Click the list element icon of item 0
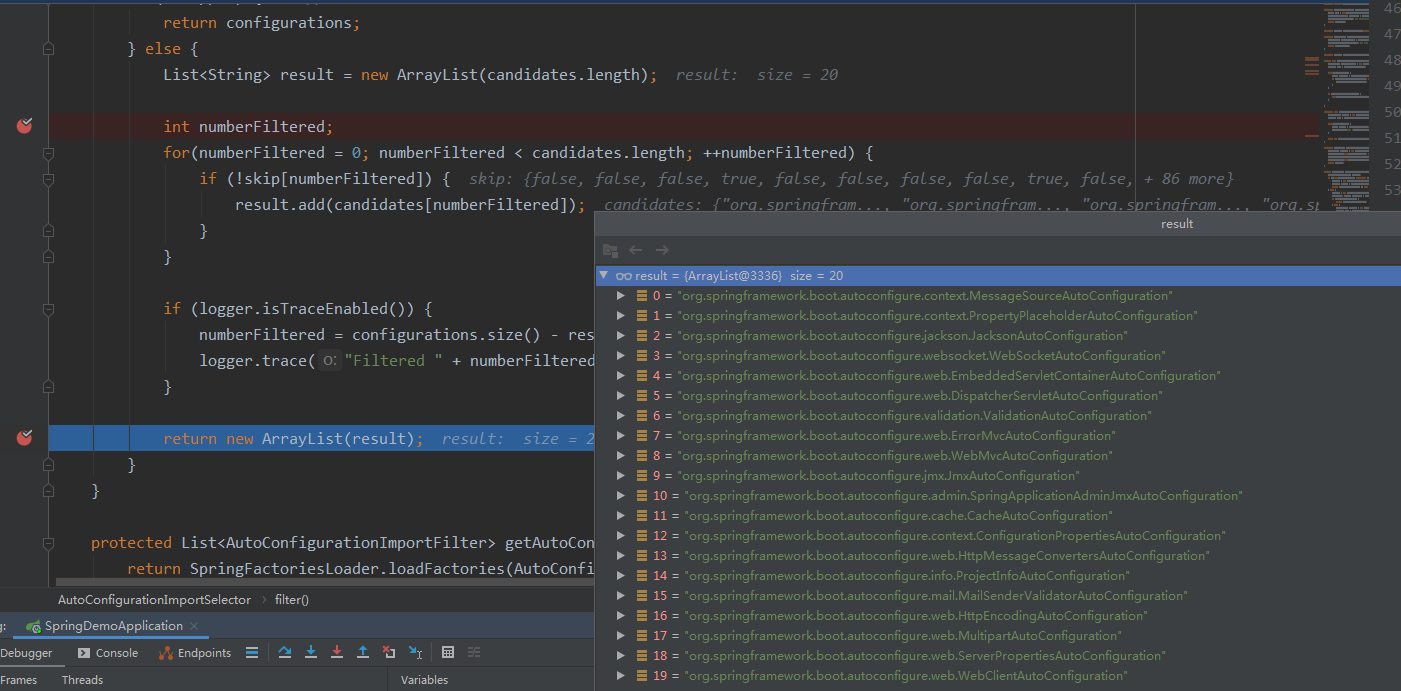Image resolution: width=1401 pixels, height=691 pixels. [x=641, y=296]
